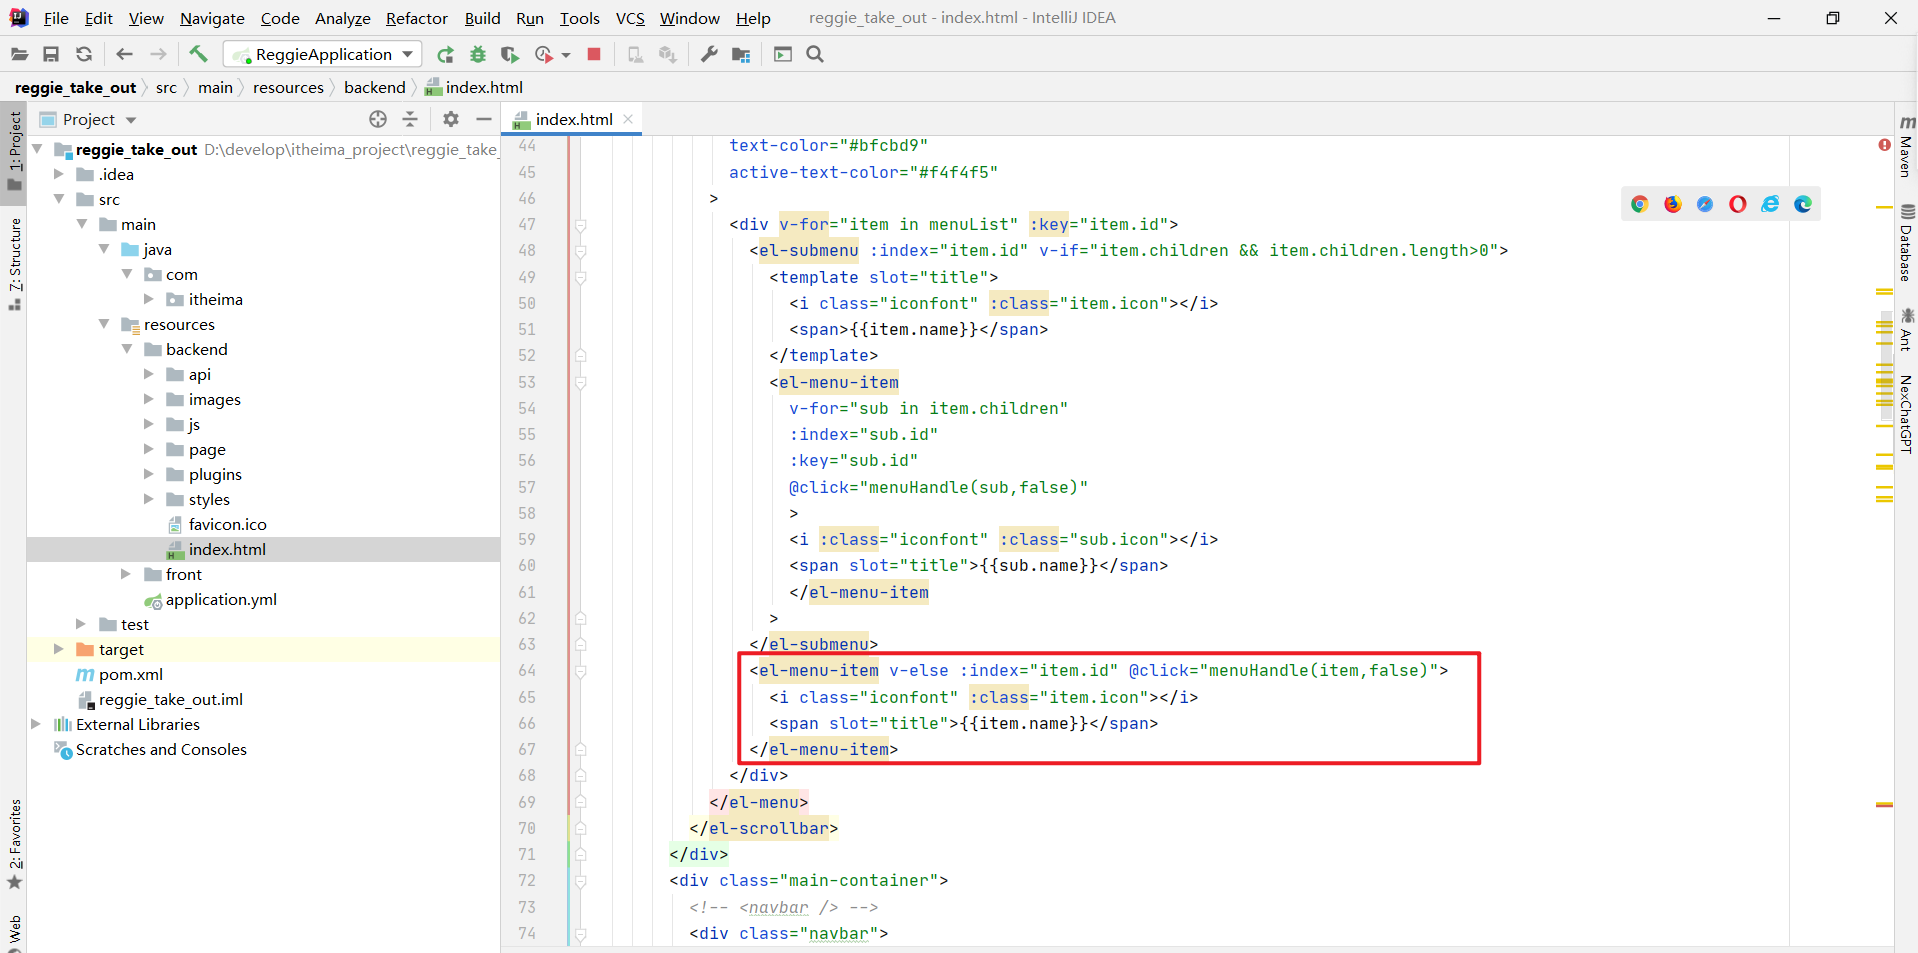
Task: Select pom.xml in project tree
Action: [131, 674]
